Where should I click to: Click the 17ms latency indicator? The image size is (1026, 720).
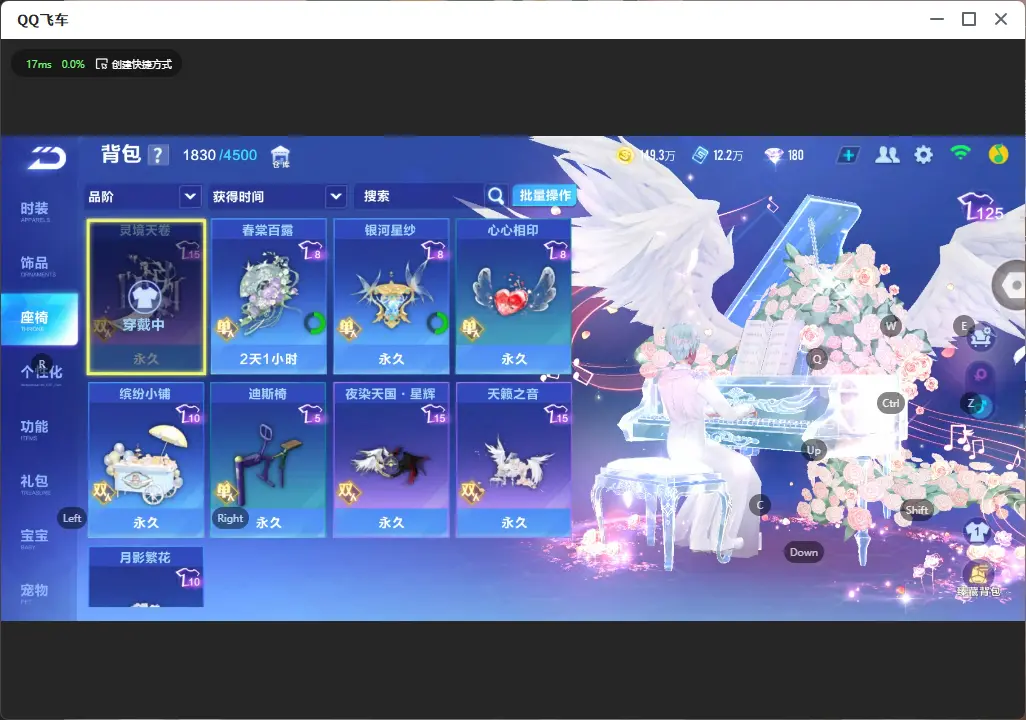click(x=39, y=64)
